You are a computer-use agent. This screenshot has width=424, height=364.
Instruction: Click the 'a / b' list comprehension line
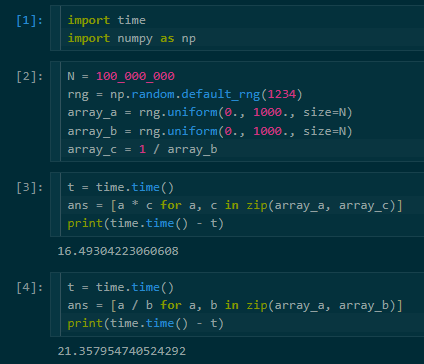235,306
